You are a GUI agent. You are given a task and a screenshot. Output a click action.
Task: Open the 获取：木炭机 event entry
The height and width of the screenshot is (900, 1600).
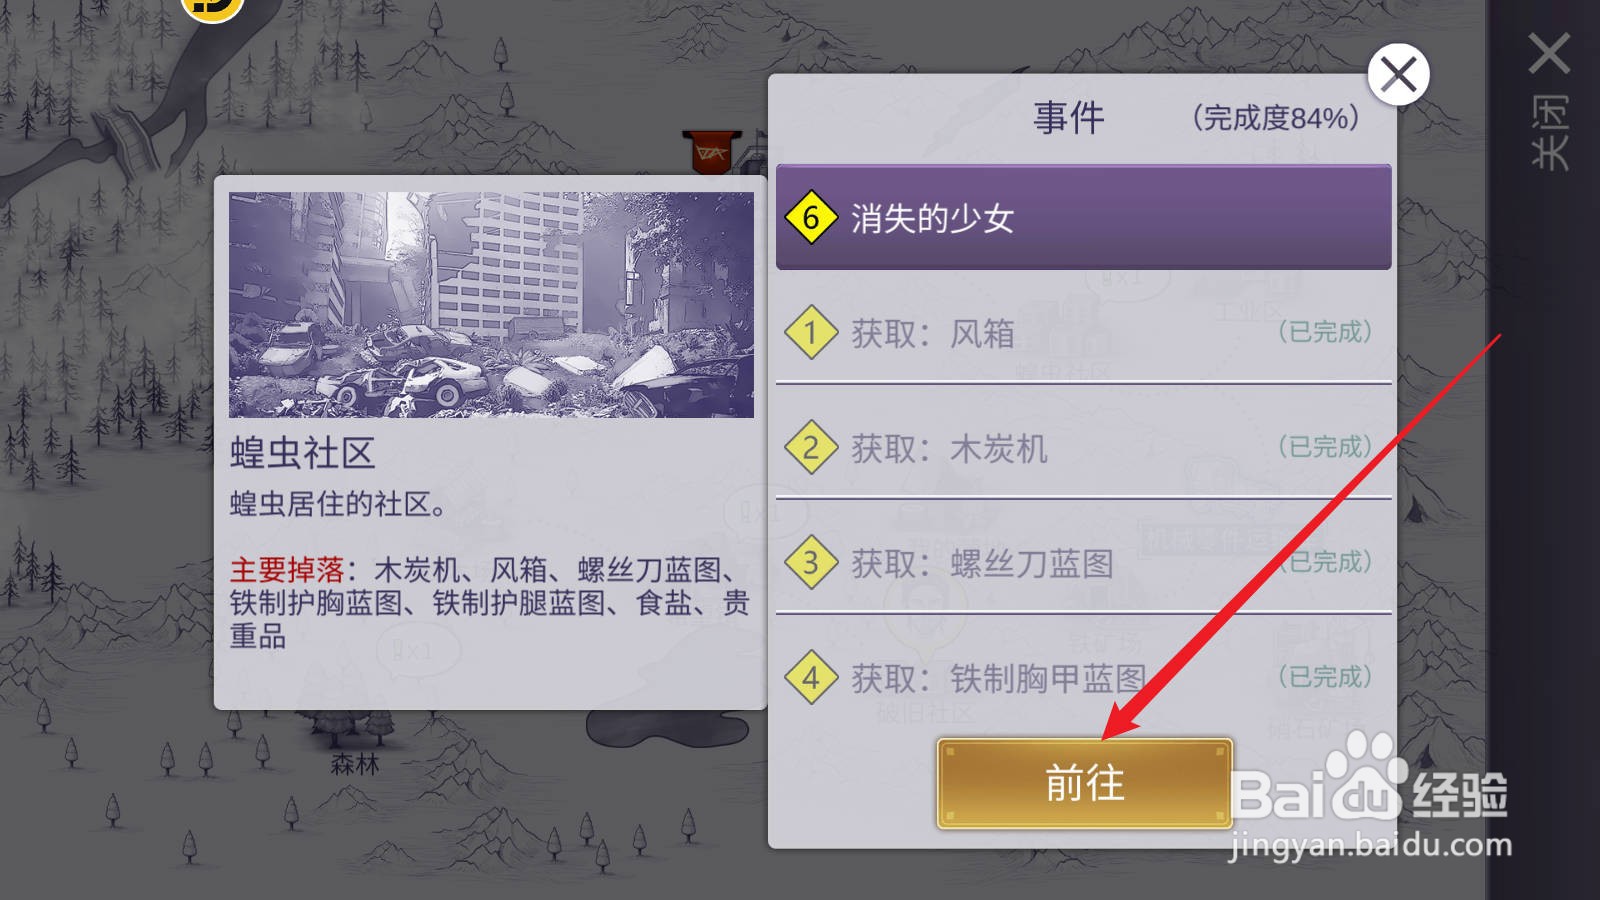tap(1083, 447)
